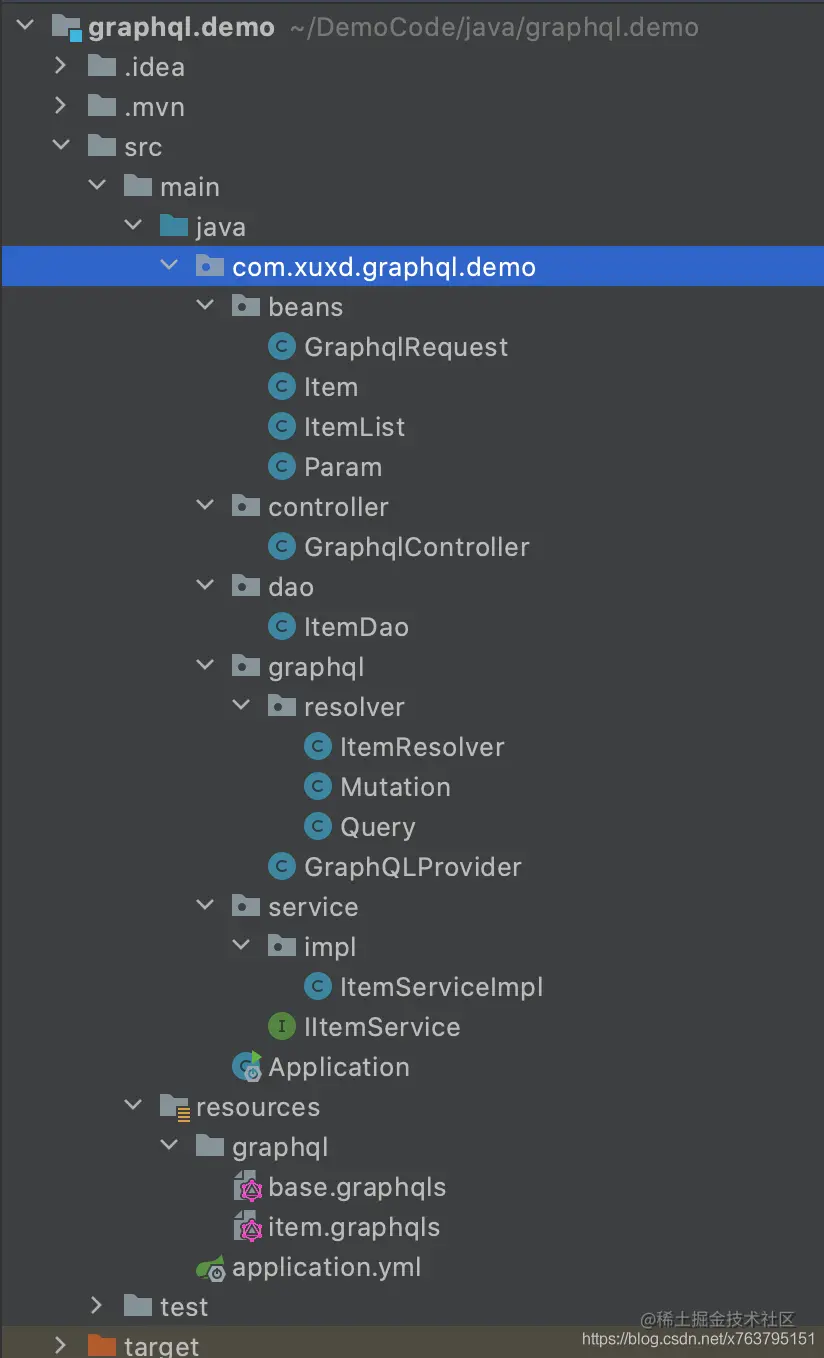Image resolution: width=824 pixels, height=1358 pixels.
Task: Click the GraphqlRequest class icon
Action: tap(281, 346)
